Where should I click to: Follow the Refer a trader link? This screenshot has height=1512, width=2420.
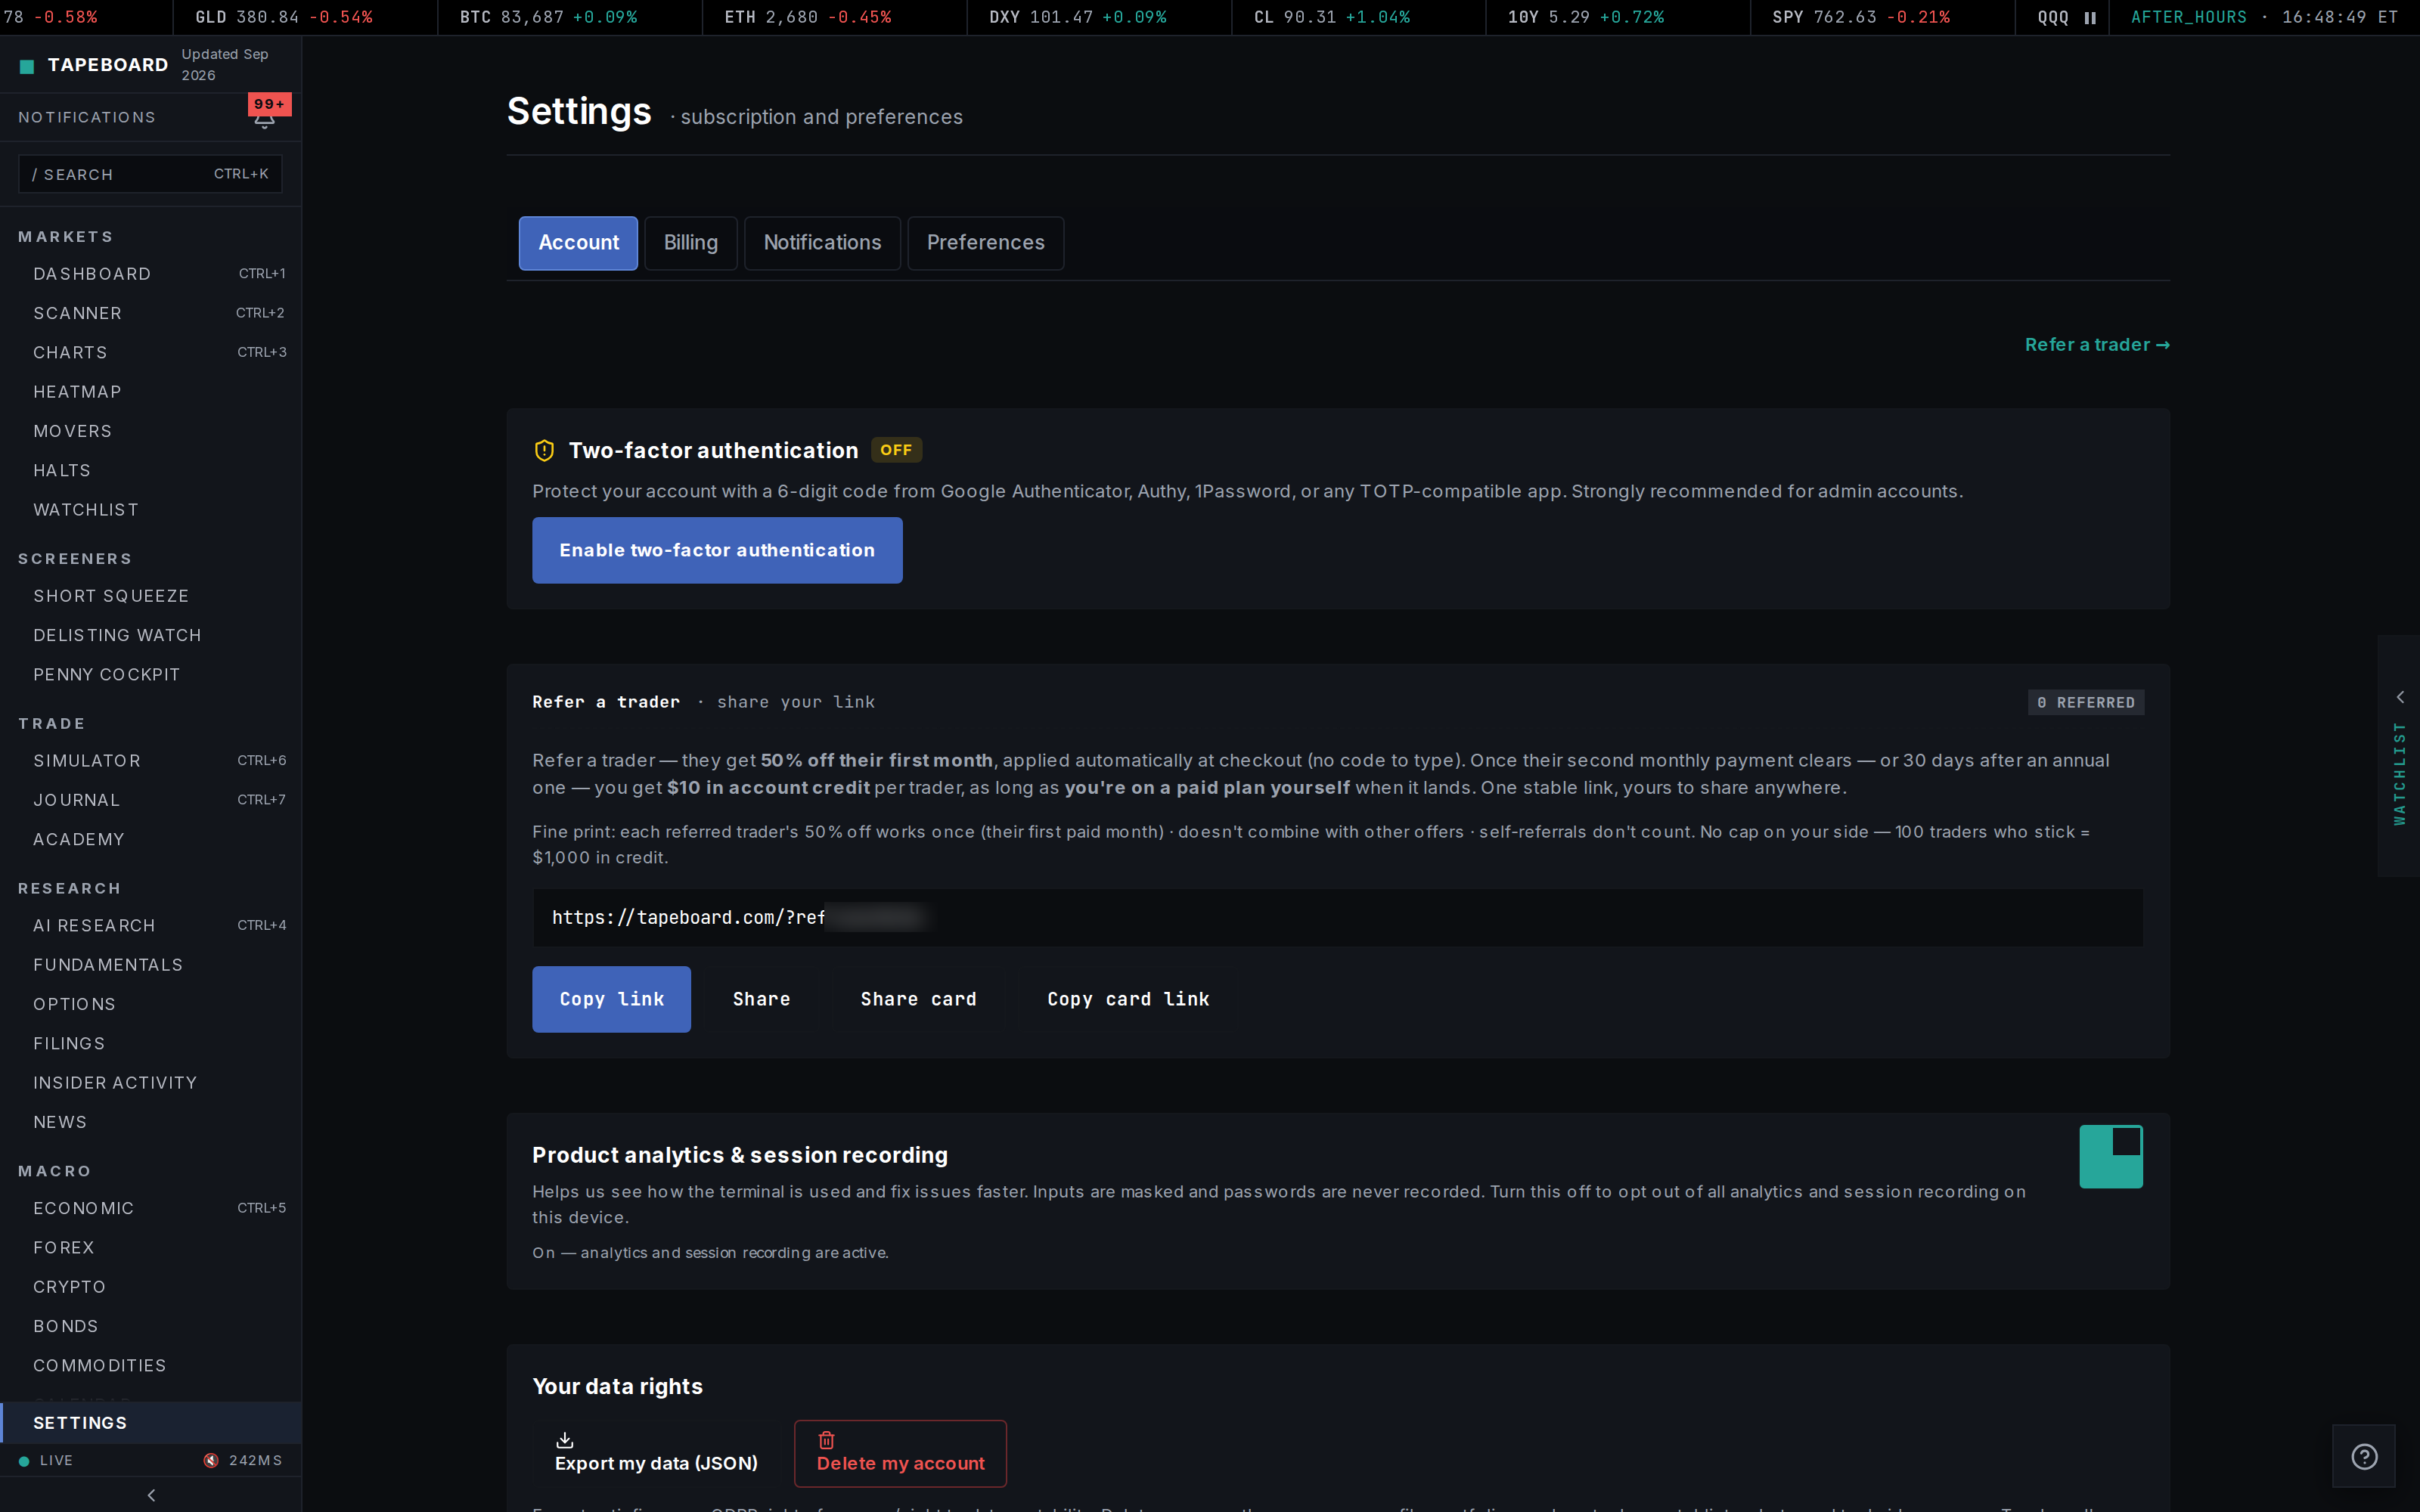2097,345
